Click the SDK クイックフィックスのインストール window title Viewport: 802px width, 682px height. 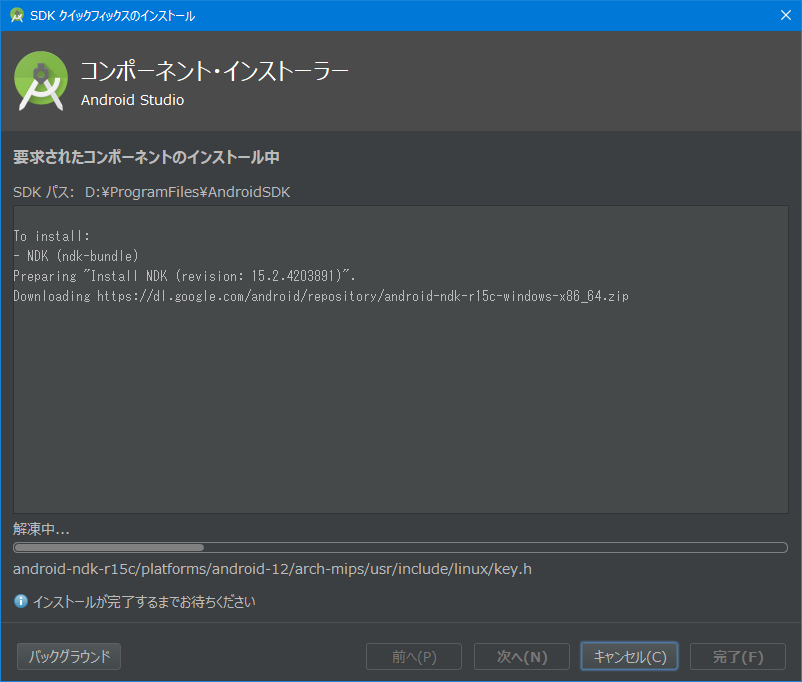(113, 16)
